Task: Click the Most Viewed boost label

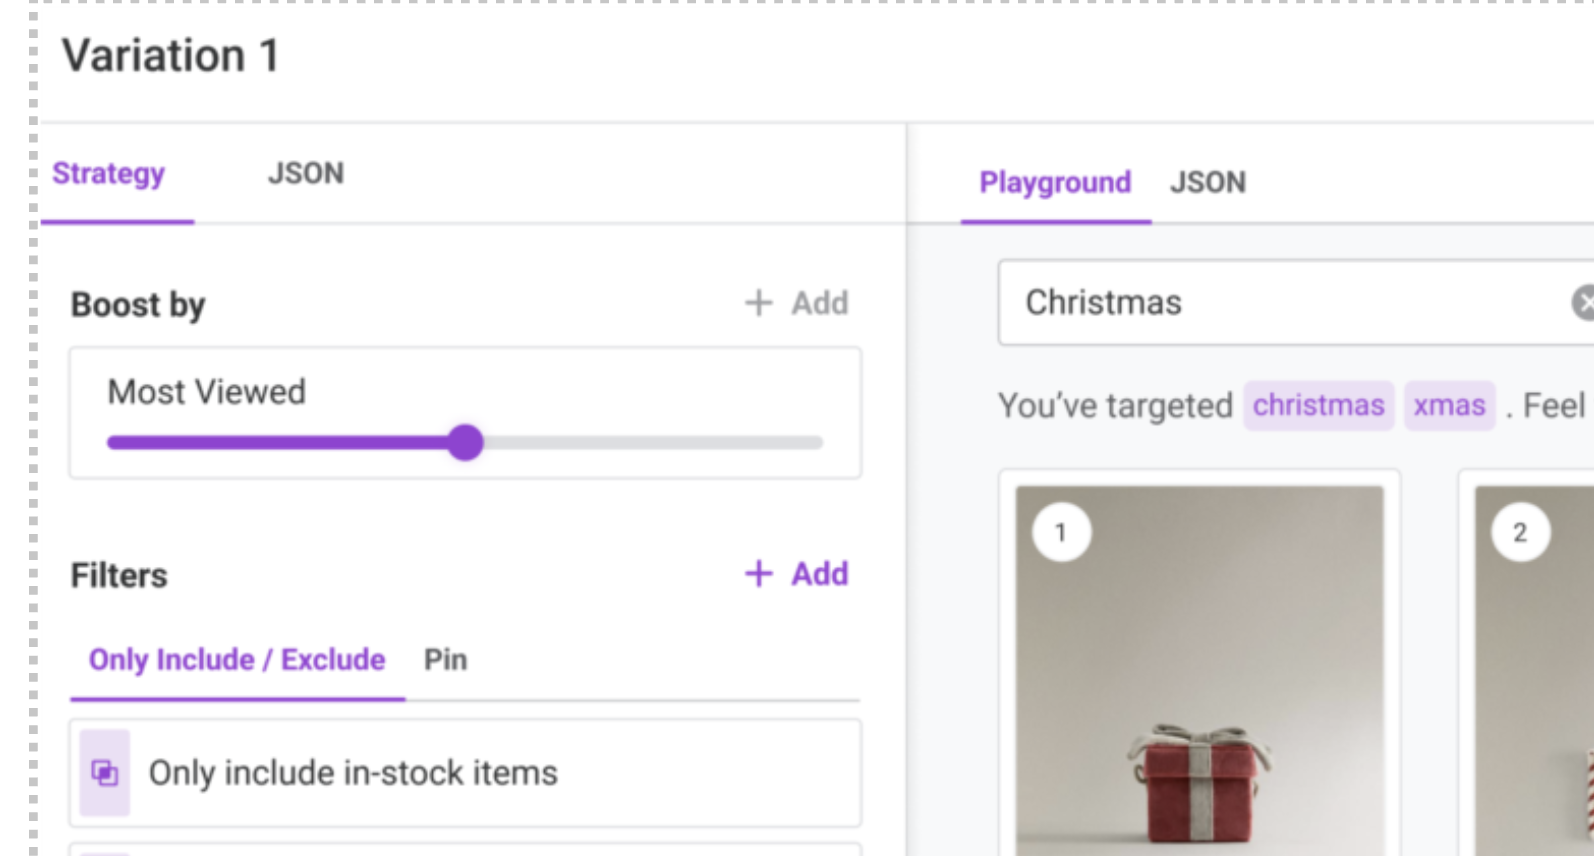Action: click(x=207, y=392)
